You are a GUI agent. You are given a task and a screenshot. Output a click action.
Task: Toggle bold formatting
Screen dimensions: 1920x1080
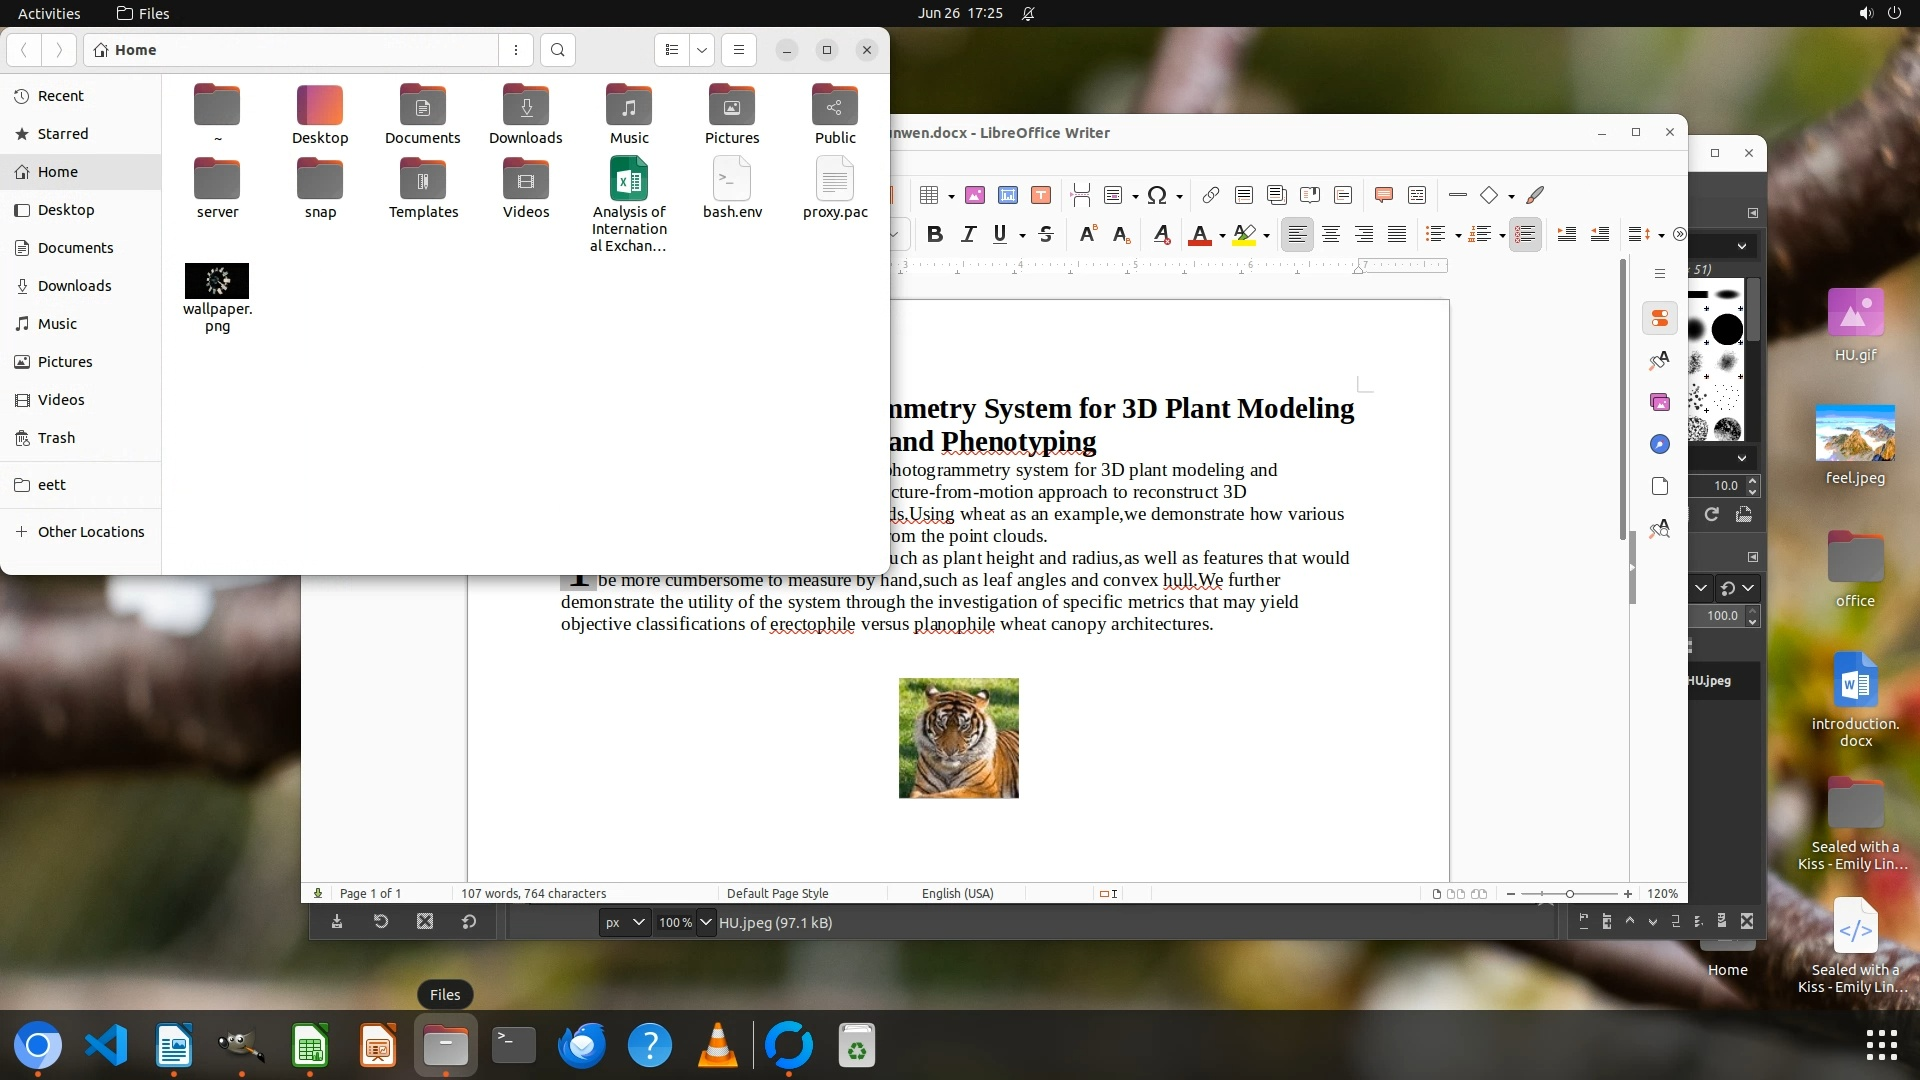(x=934, y=234)
